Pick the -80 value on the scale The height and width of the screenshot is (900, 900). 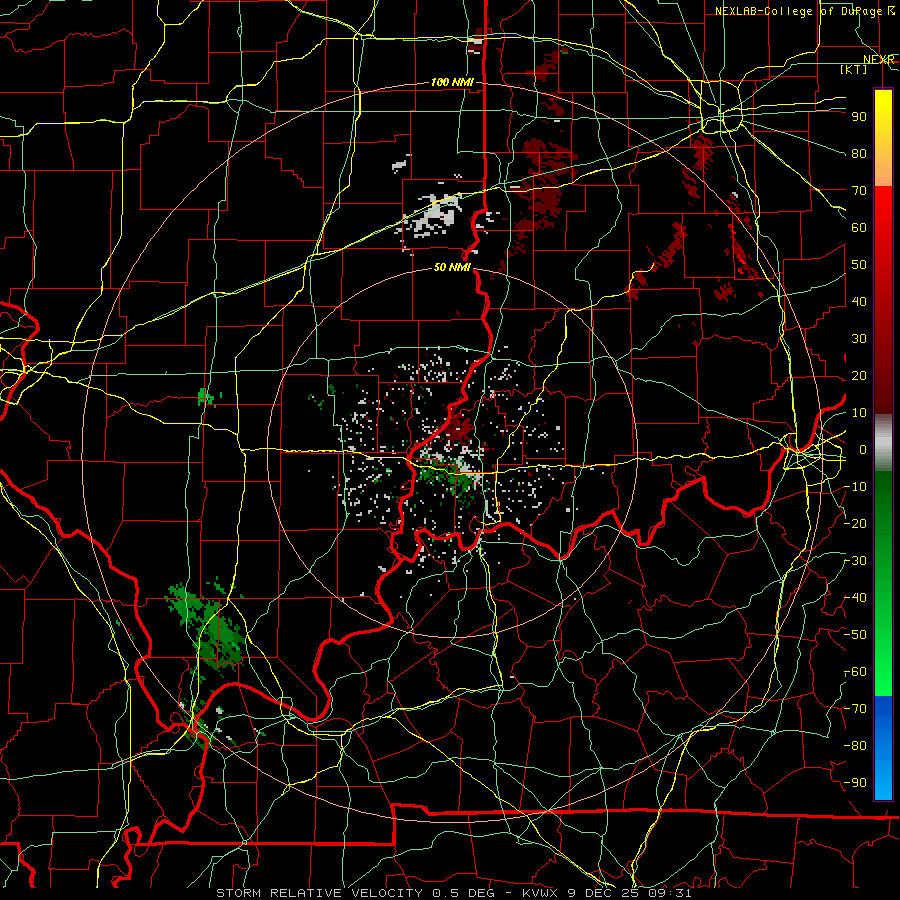pyautogui.click(x=856, y=746)
